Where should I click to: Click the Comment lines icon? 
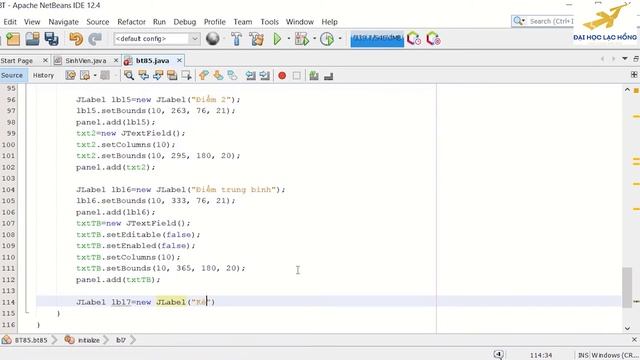coord(314,76)
